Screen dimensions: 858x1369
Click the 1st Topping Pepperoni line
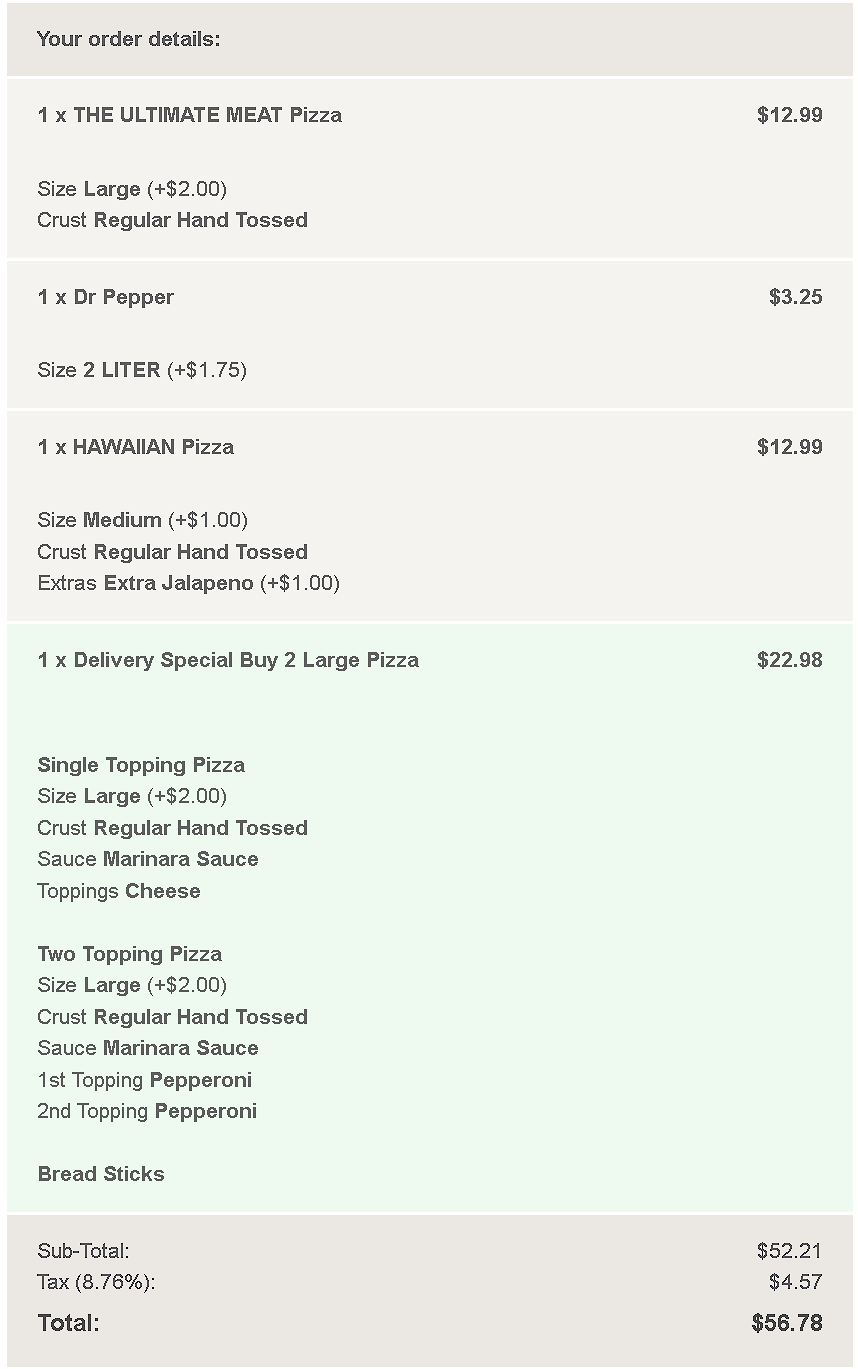144,1080
